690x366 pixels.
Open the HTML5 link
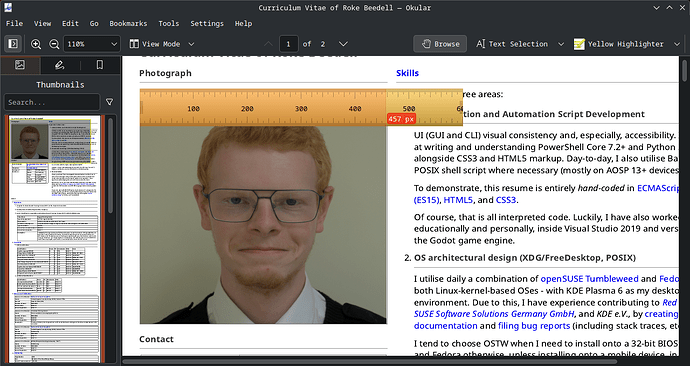click(458, 200)
